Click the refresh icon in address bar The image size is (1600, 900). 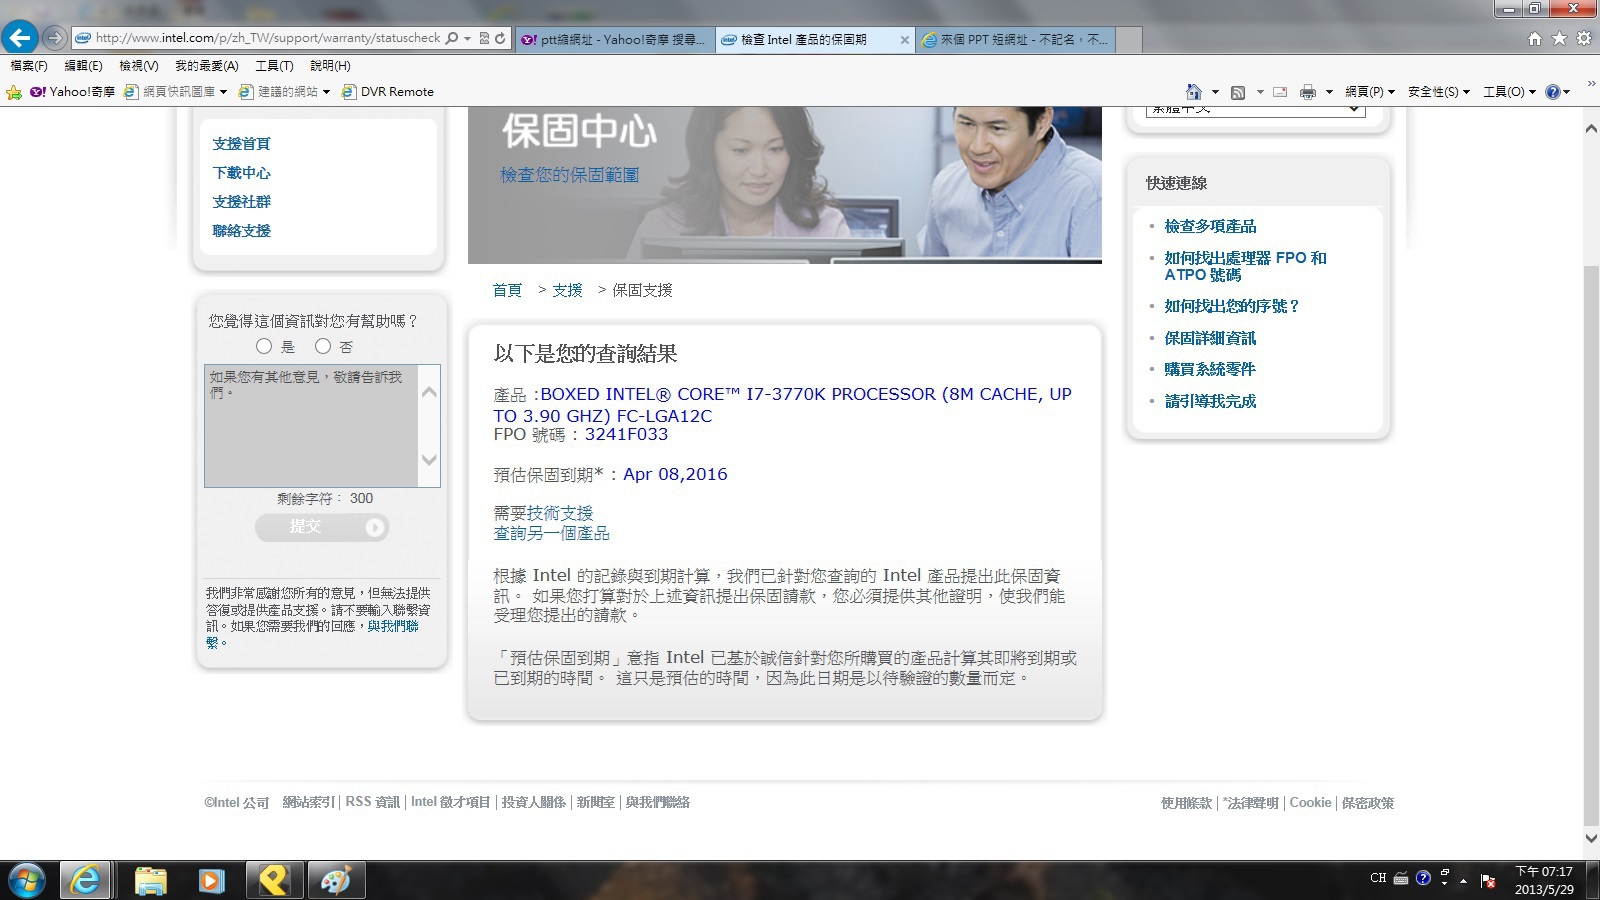click(500, 38)
